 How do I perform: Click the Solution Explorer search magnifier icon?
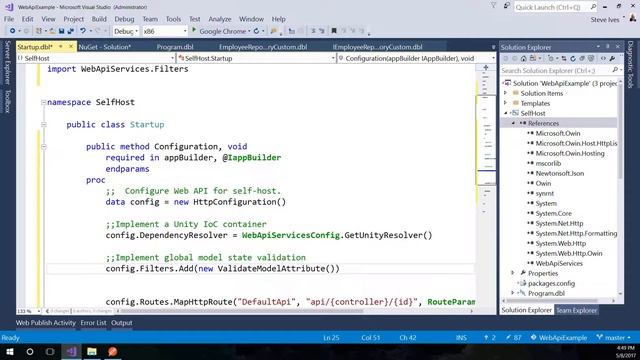(615, 71)
